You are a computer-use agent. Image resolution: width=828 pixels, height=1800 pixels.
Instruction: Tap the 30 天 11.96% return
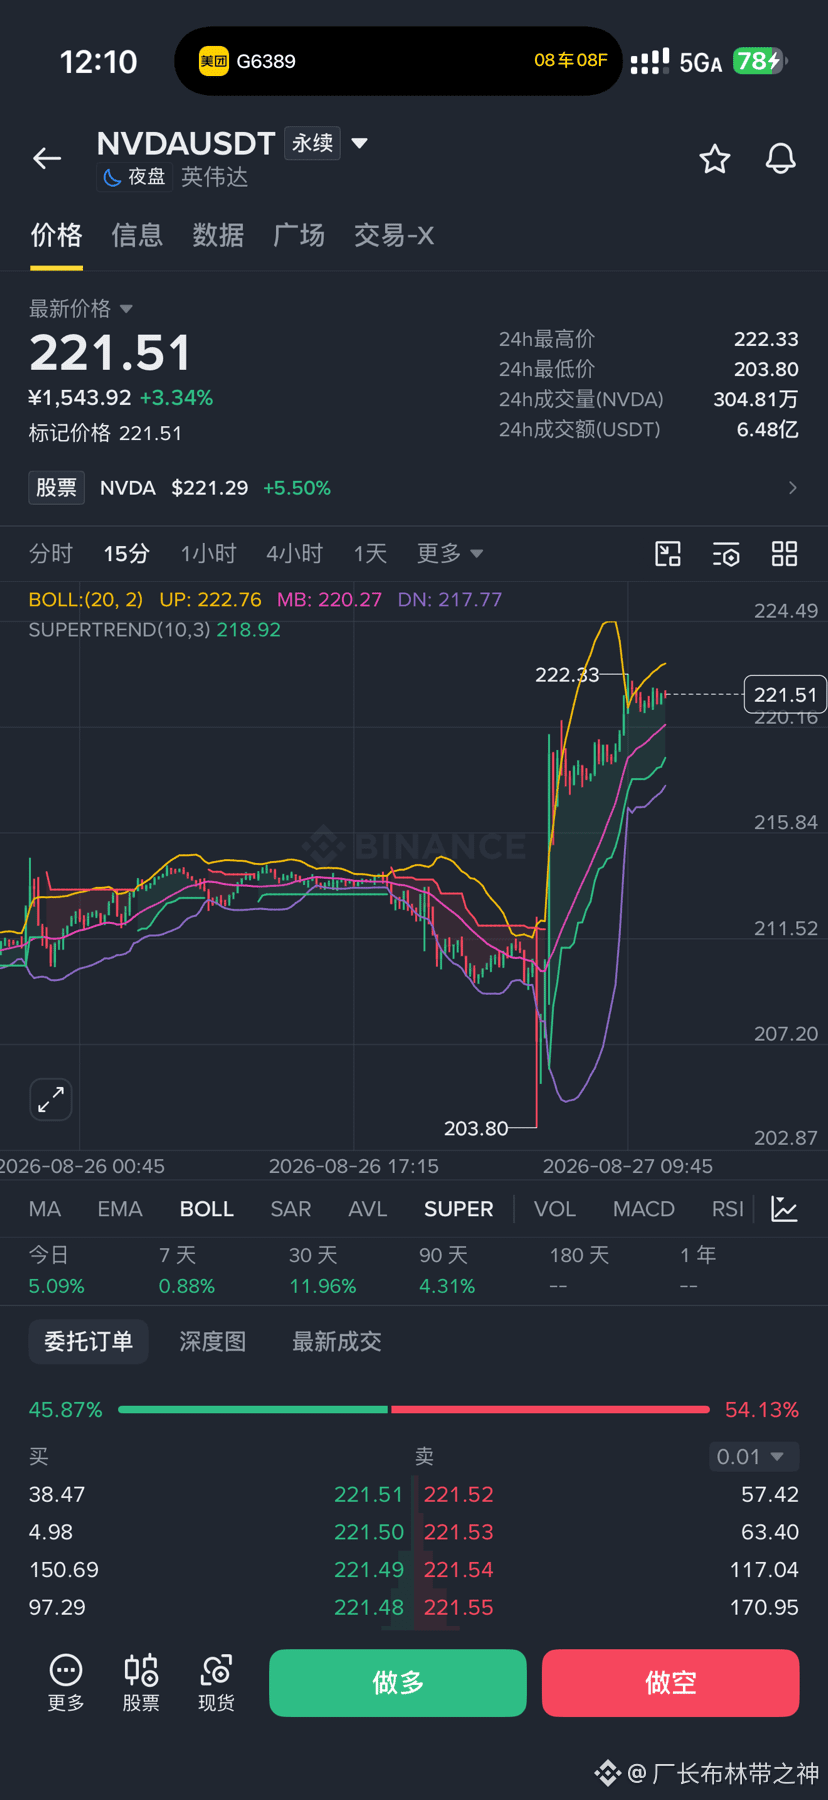pyautogui.click(x=322, y=1270)
